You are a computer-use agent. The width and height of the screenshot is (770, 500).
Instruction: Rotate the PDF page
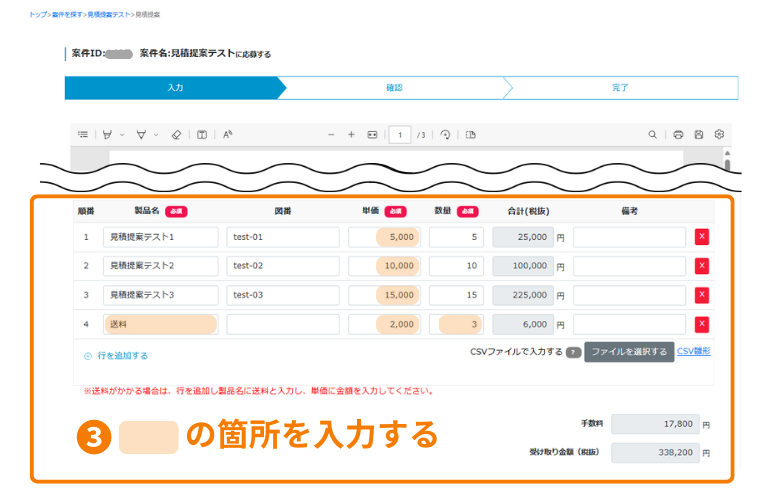pos(445,134)
